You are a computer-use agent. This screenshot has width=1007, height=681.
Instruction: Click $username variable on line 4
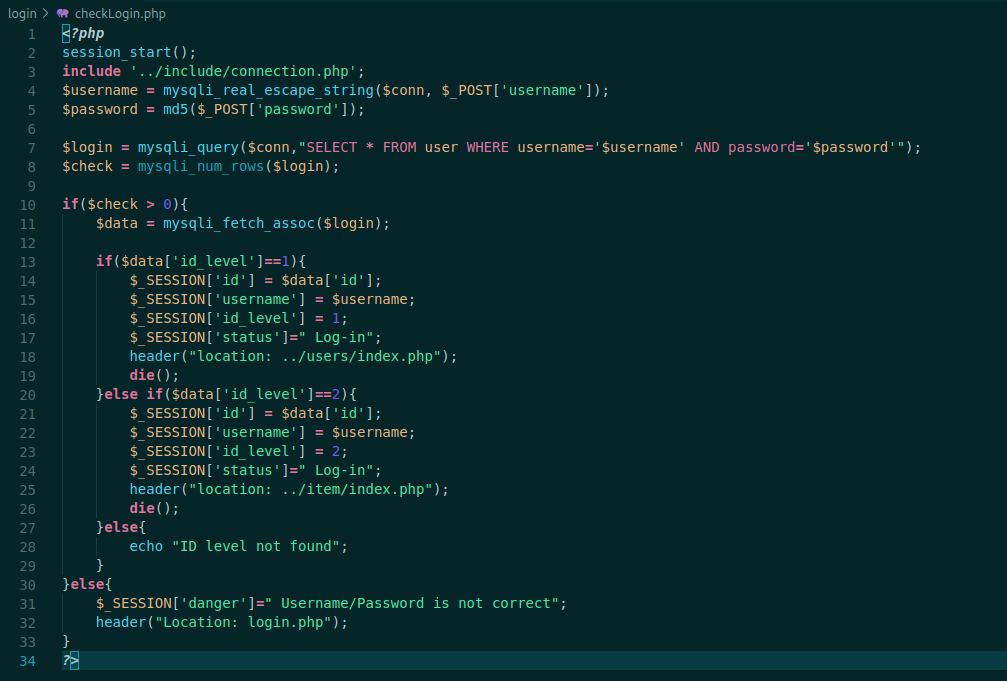100,91
